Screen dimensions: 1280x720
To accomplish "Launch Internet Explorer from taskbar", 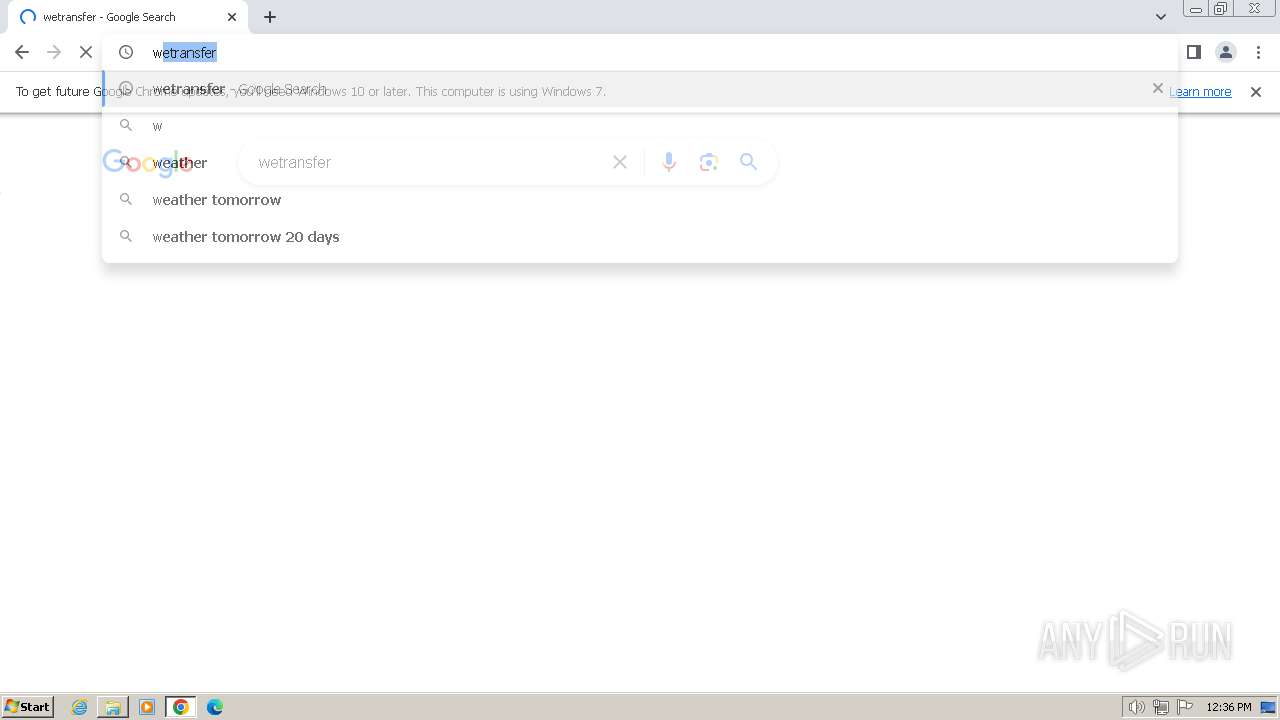I will tap(80, 707).
